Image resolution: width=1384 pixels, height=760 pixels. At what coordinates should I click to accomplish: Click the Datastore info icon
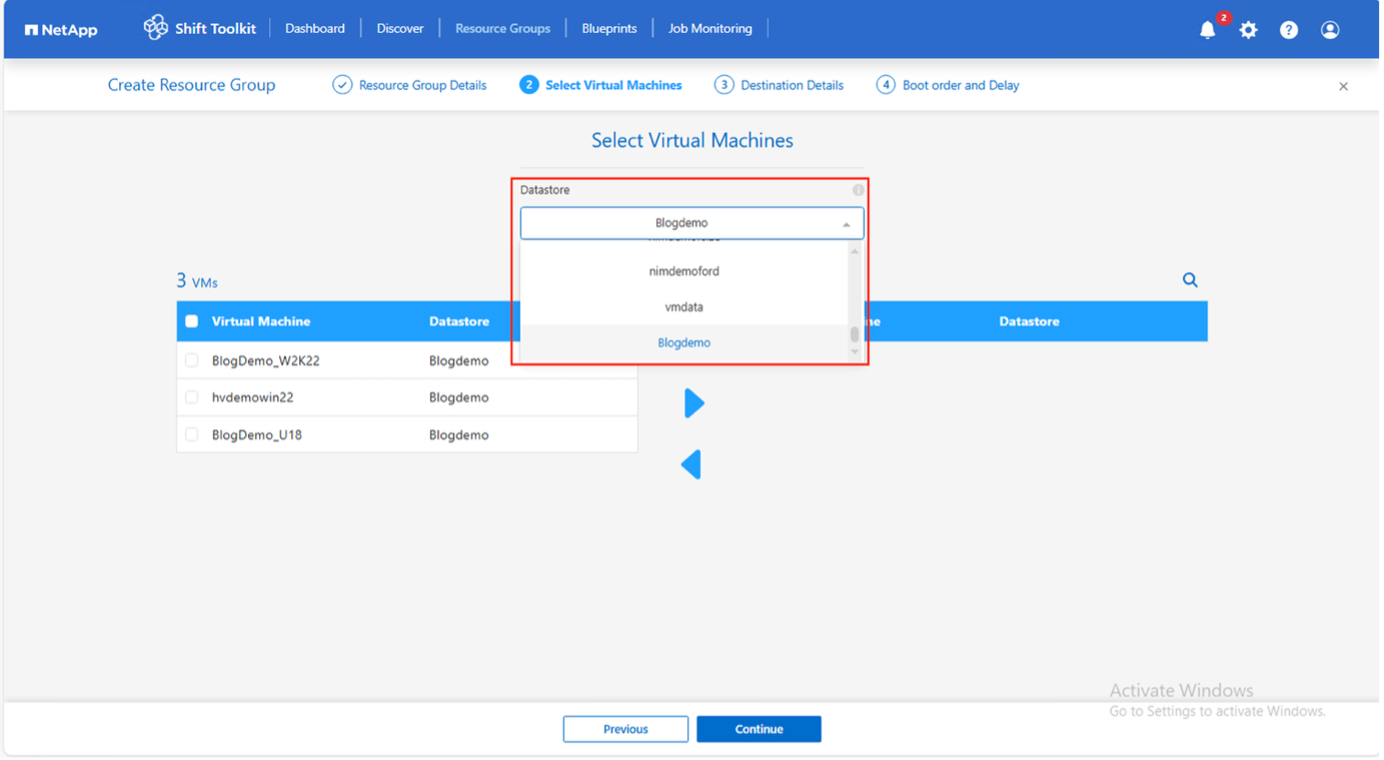pos(858,190)
